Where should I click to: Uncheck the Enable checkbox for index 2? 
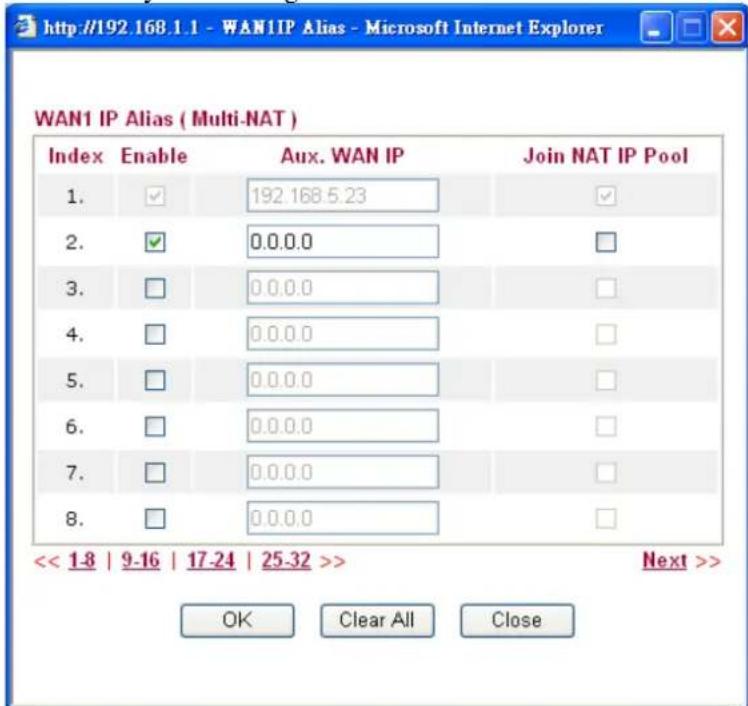(x=155, y=242)
